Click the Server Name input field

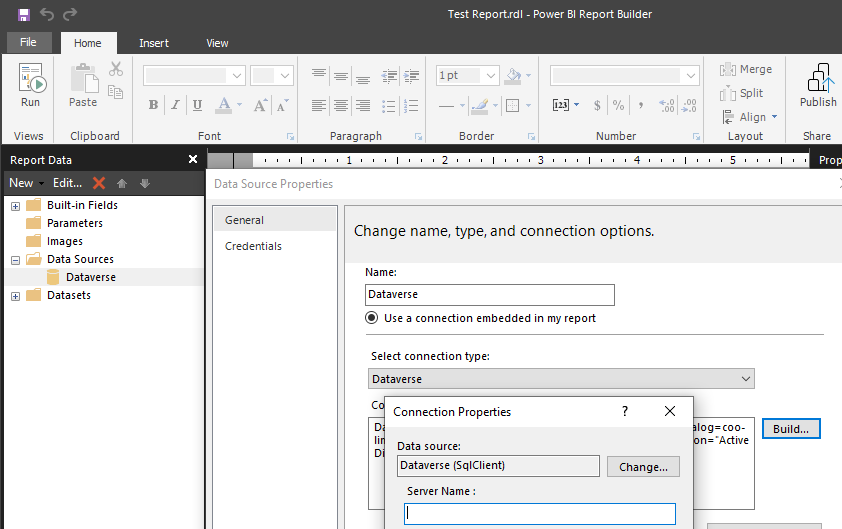tap(540, 514)
